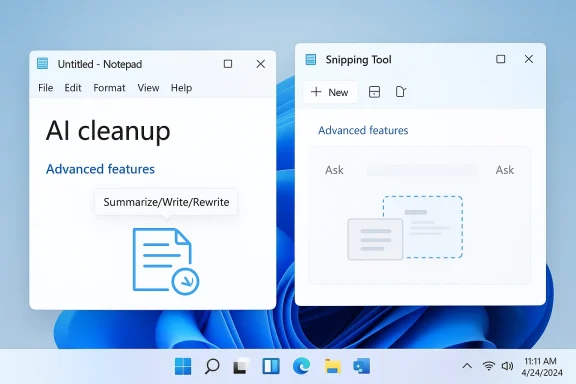Open Wi-Fi network settings in system tray
The width and height of the screenshot is (576, 384).
489,366
